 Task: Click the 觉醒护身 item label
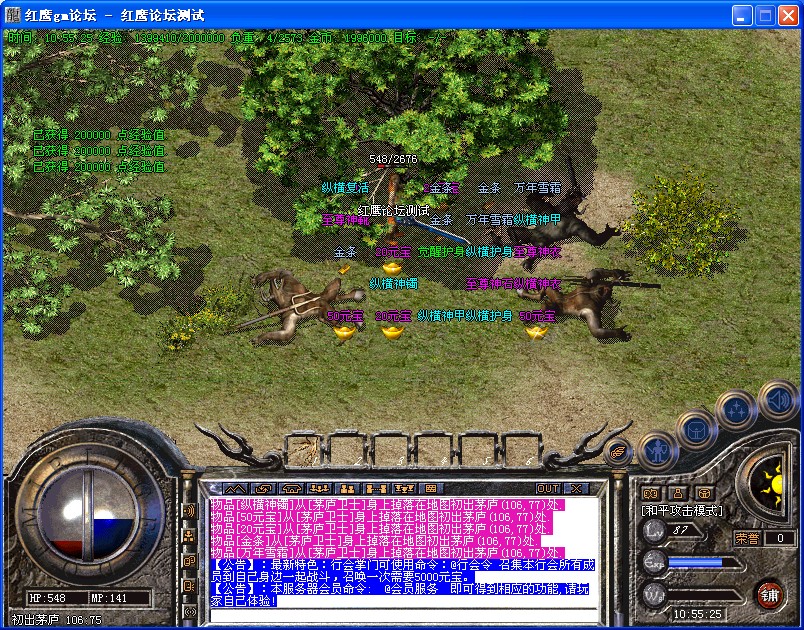click(441, 252)
